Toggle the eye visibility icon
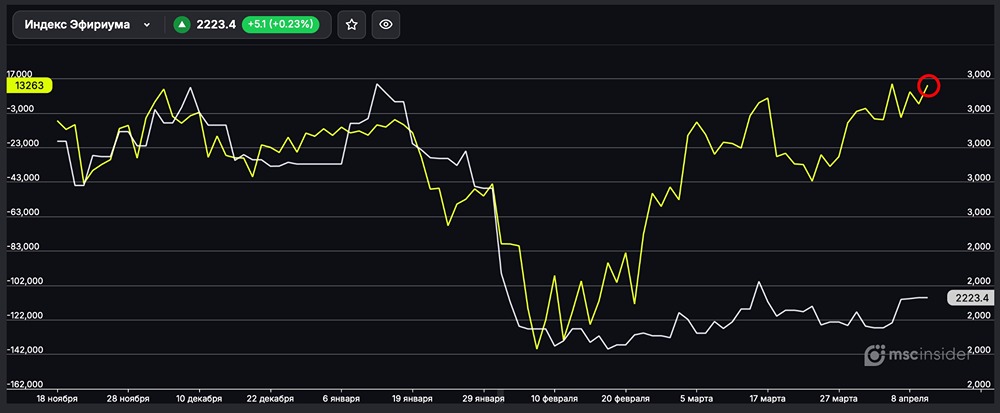Screen dimensions: 1000x413 point(386,25)
